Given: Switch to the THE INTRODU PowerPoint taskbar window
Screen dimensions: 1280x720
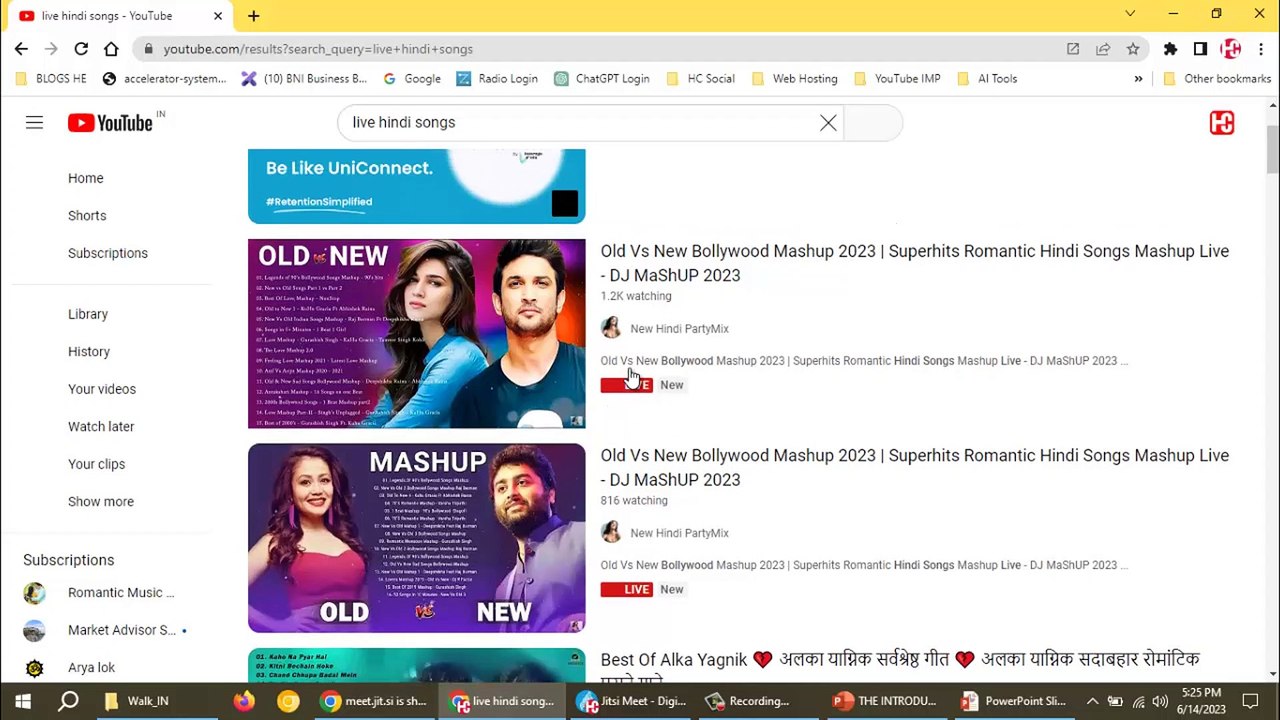Looking at the screenshot, I should click(x=886, y=701).
